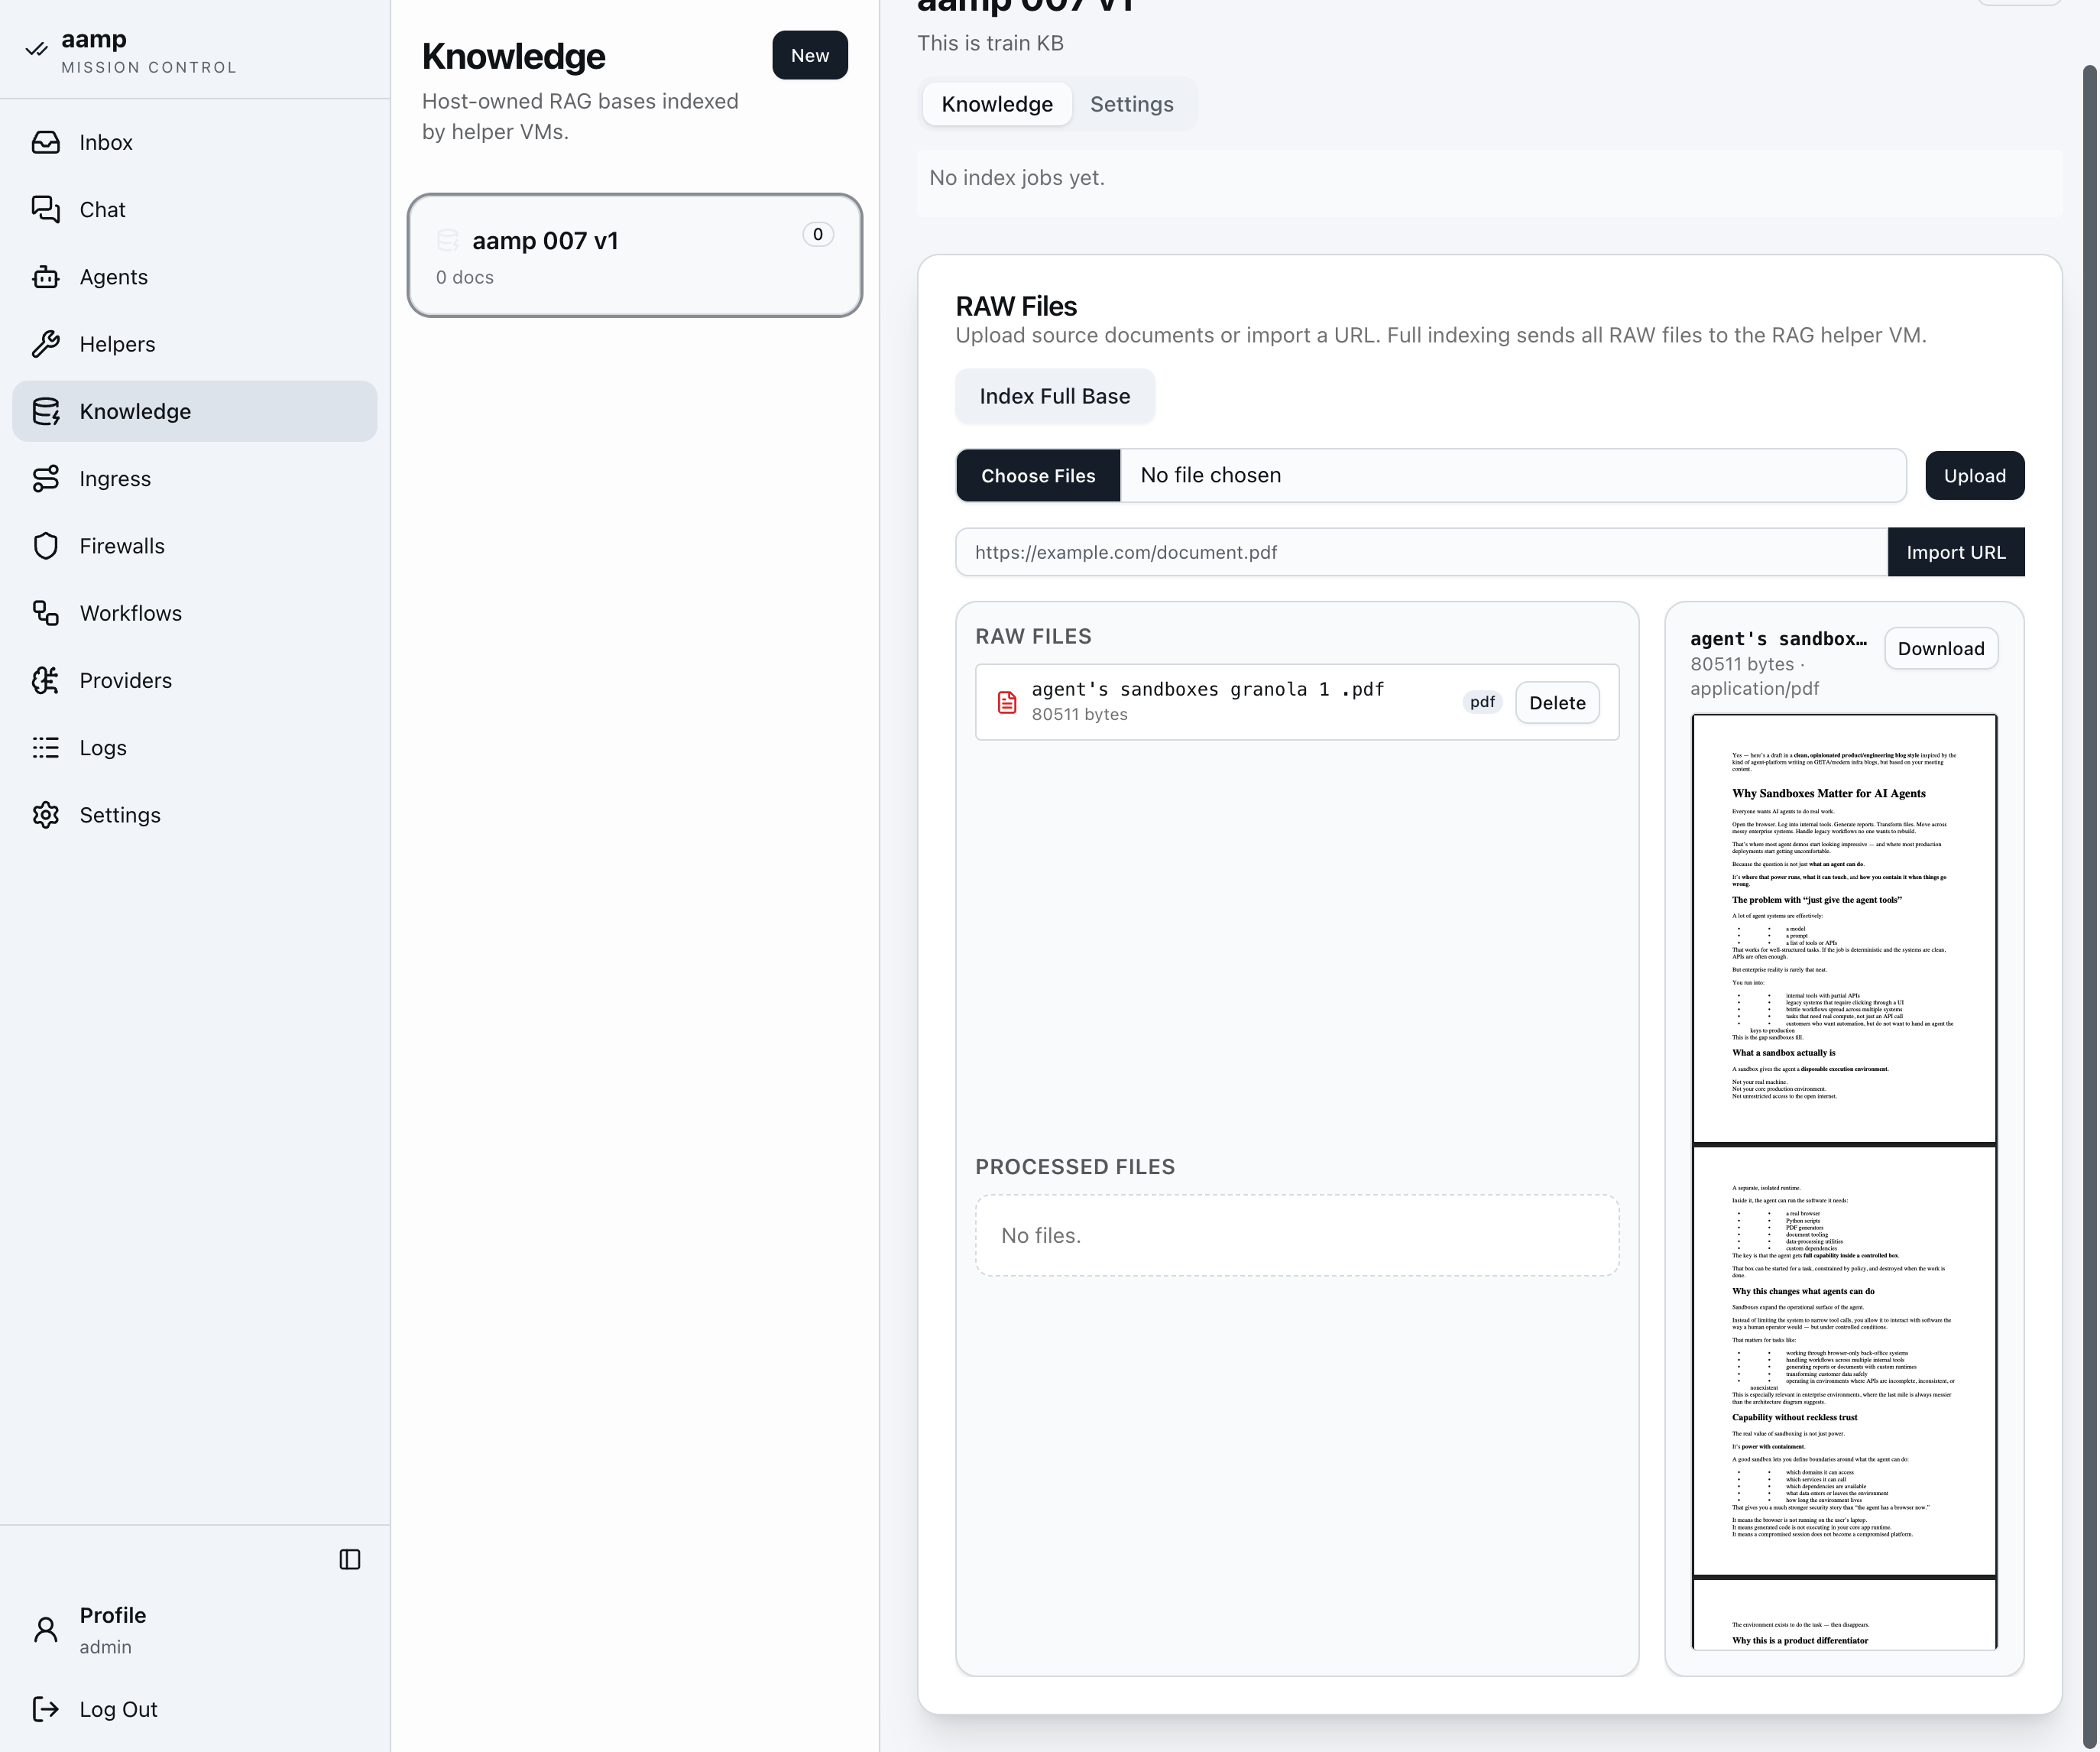Open Firewalls via the shield icon
This screenshot has width=2100, height=1752.
(46, 546)
